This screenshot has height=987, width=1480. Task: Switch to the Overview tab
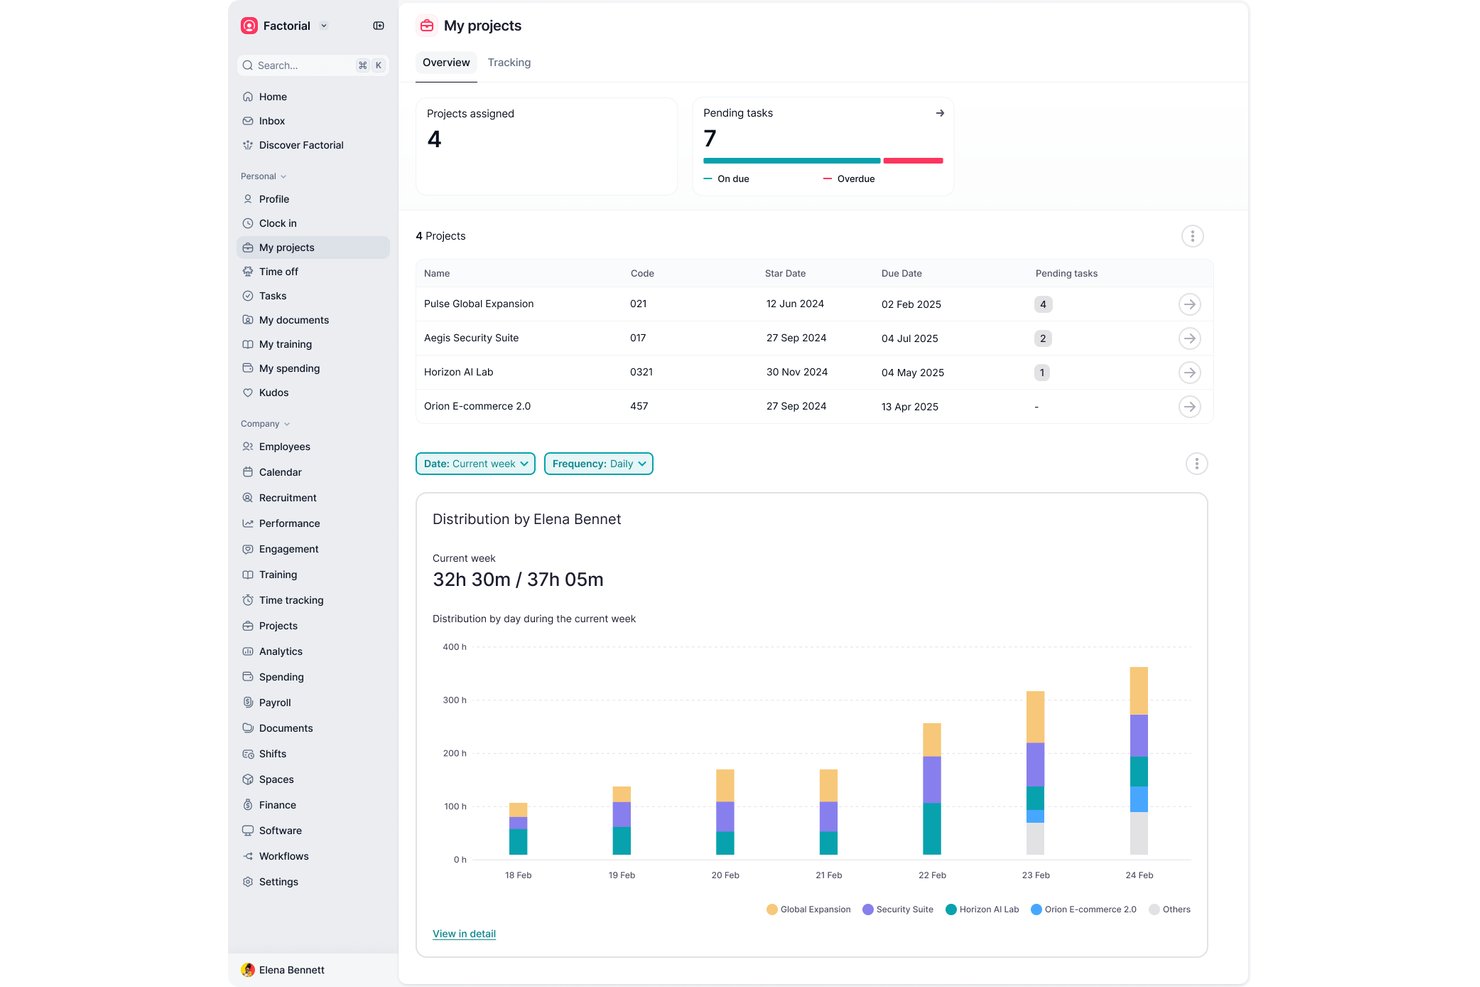pyautogui.click(x=446, y=63)
